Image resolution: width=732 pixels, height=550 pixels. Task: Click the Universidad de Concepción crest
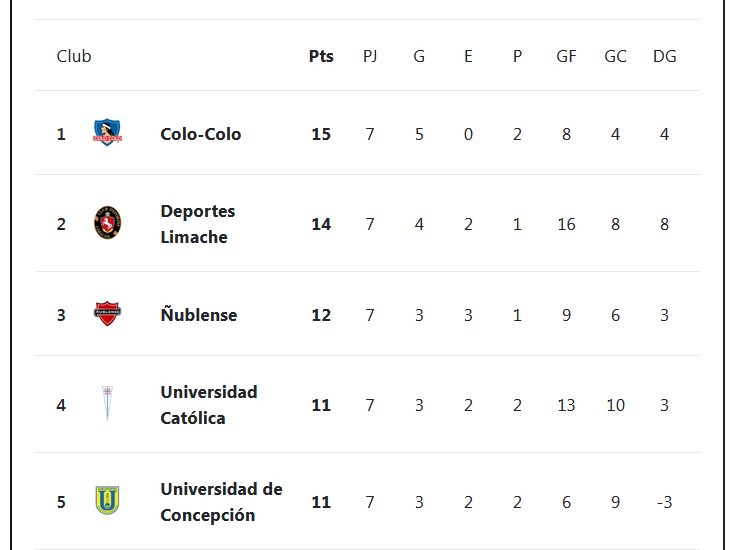point(107,501)
